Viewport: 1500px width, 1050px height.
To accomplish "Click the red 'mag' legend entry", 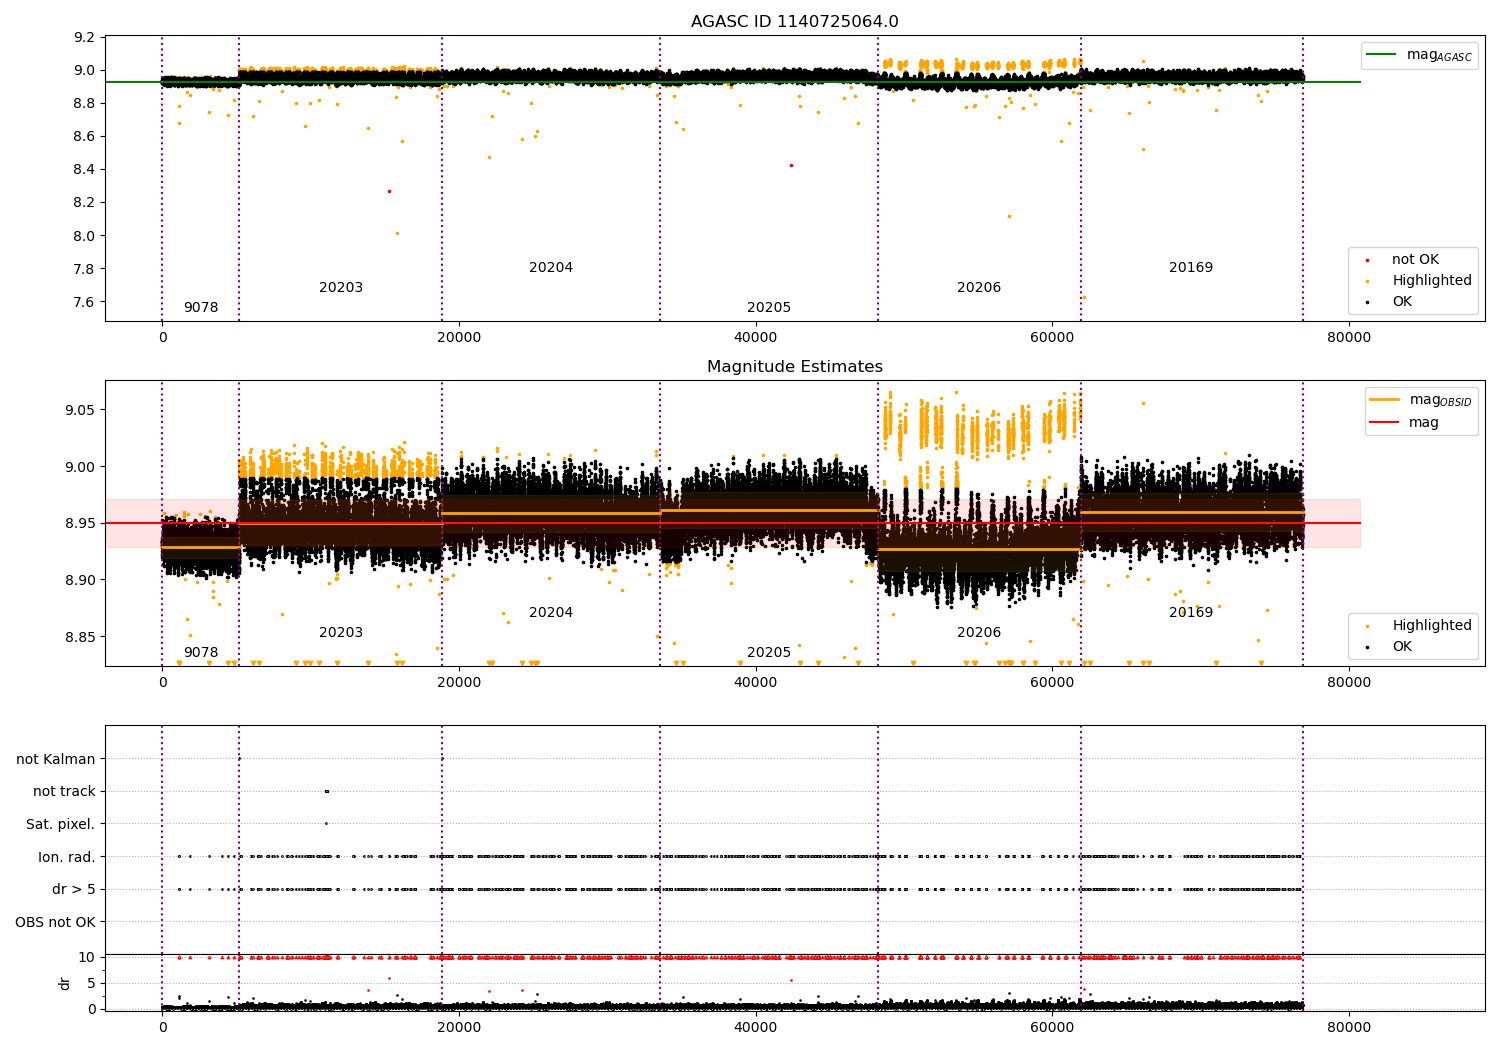I will [1384, 422].
